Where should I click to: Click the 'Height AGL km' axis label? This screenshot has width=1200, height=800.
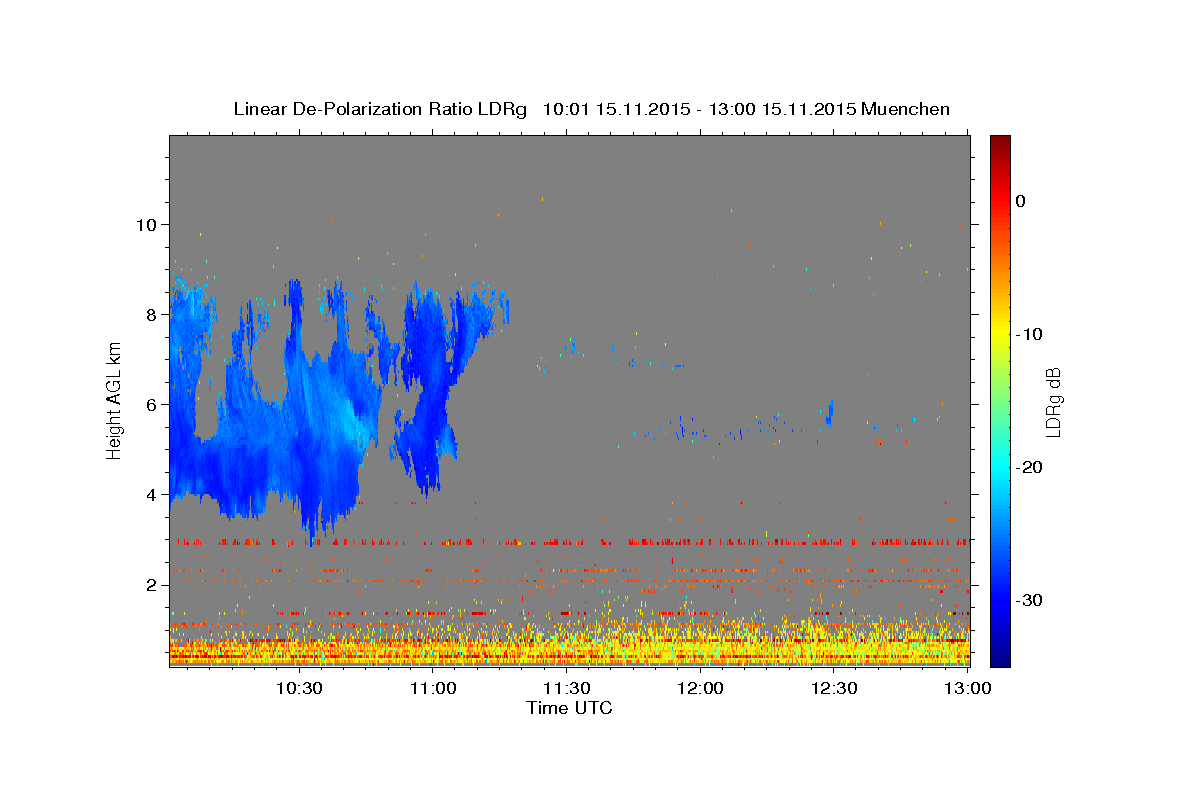pos(115,400)
